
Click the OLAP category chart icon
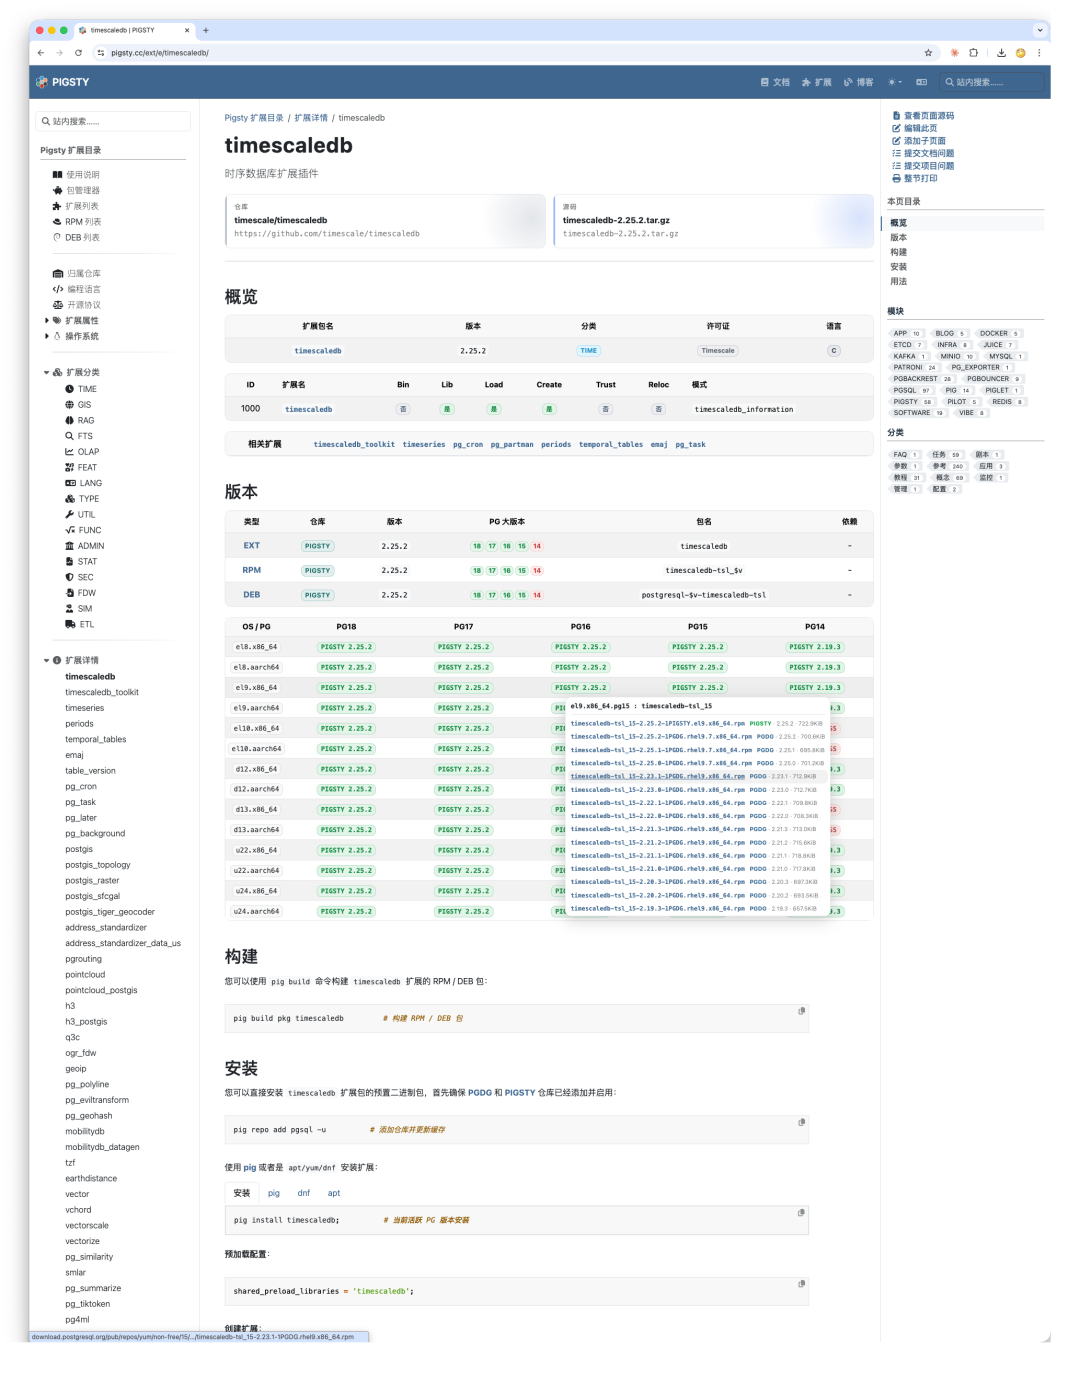[70, 452]
